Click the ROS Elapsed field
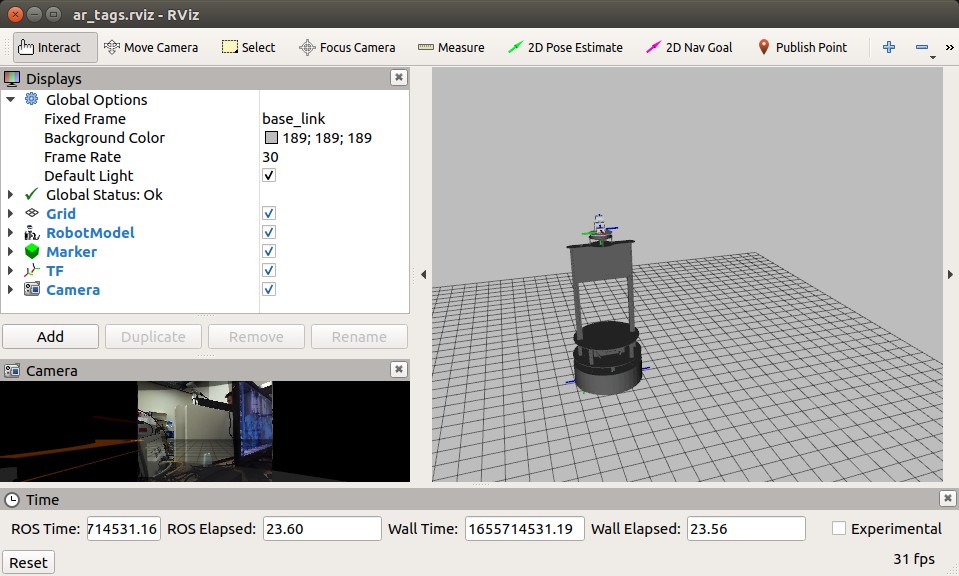Image resolution: width=959 pixels, height=576 pixels. [x=322, y=528]
